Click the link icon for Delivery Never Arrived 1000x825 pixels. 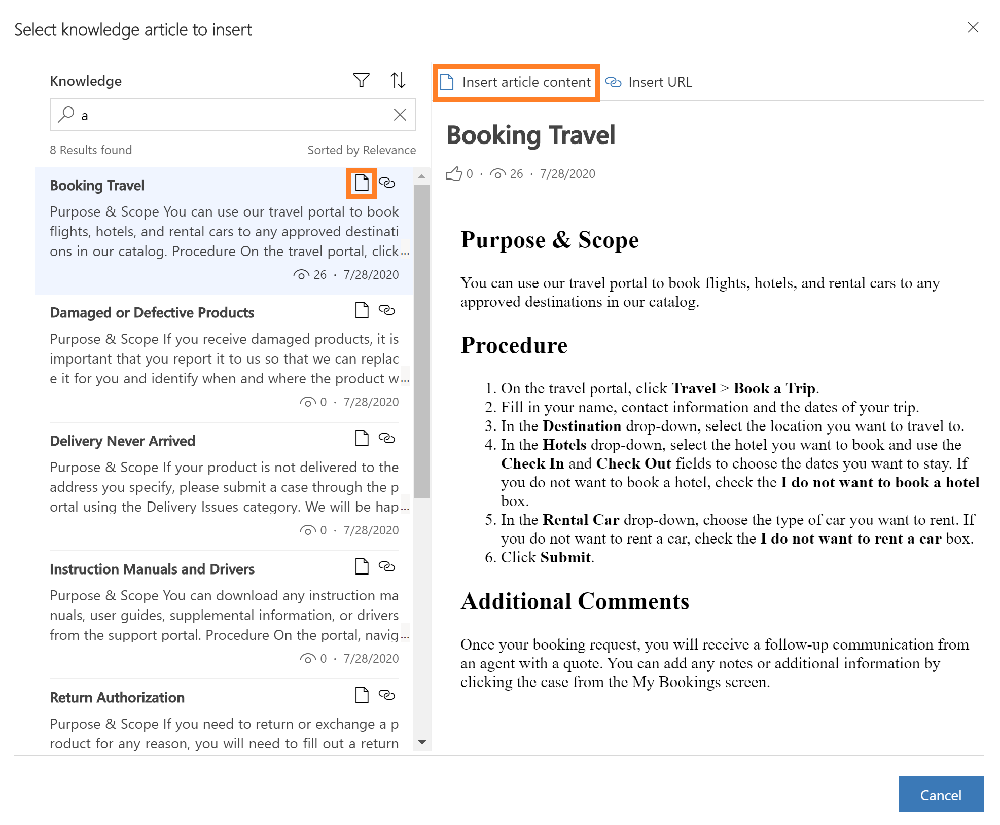[387, 438]
